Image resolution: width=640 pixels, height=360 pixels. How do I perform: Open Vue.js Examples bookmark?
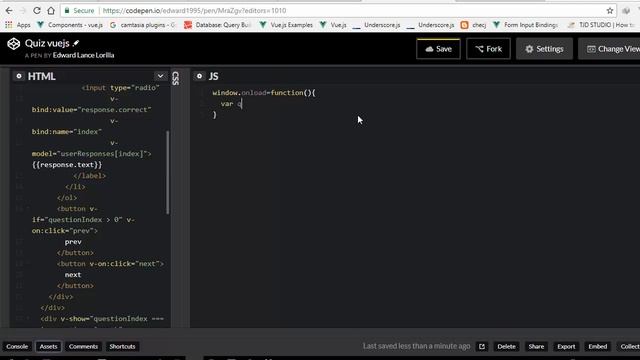(286, 25)
